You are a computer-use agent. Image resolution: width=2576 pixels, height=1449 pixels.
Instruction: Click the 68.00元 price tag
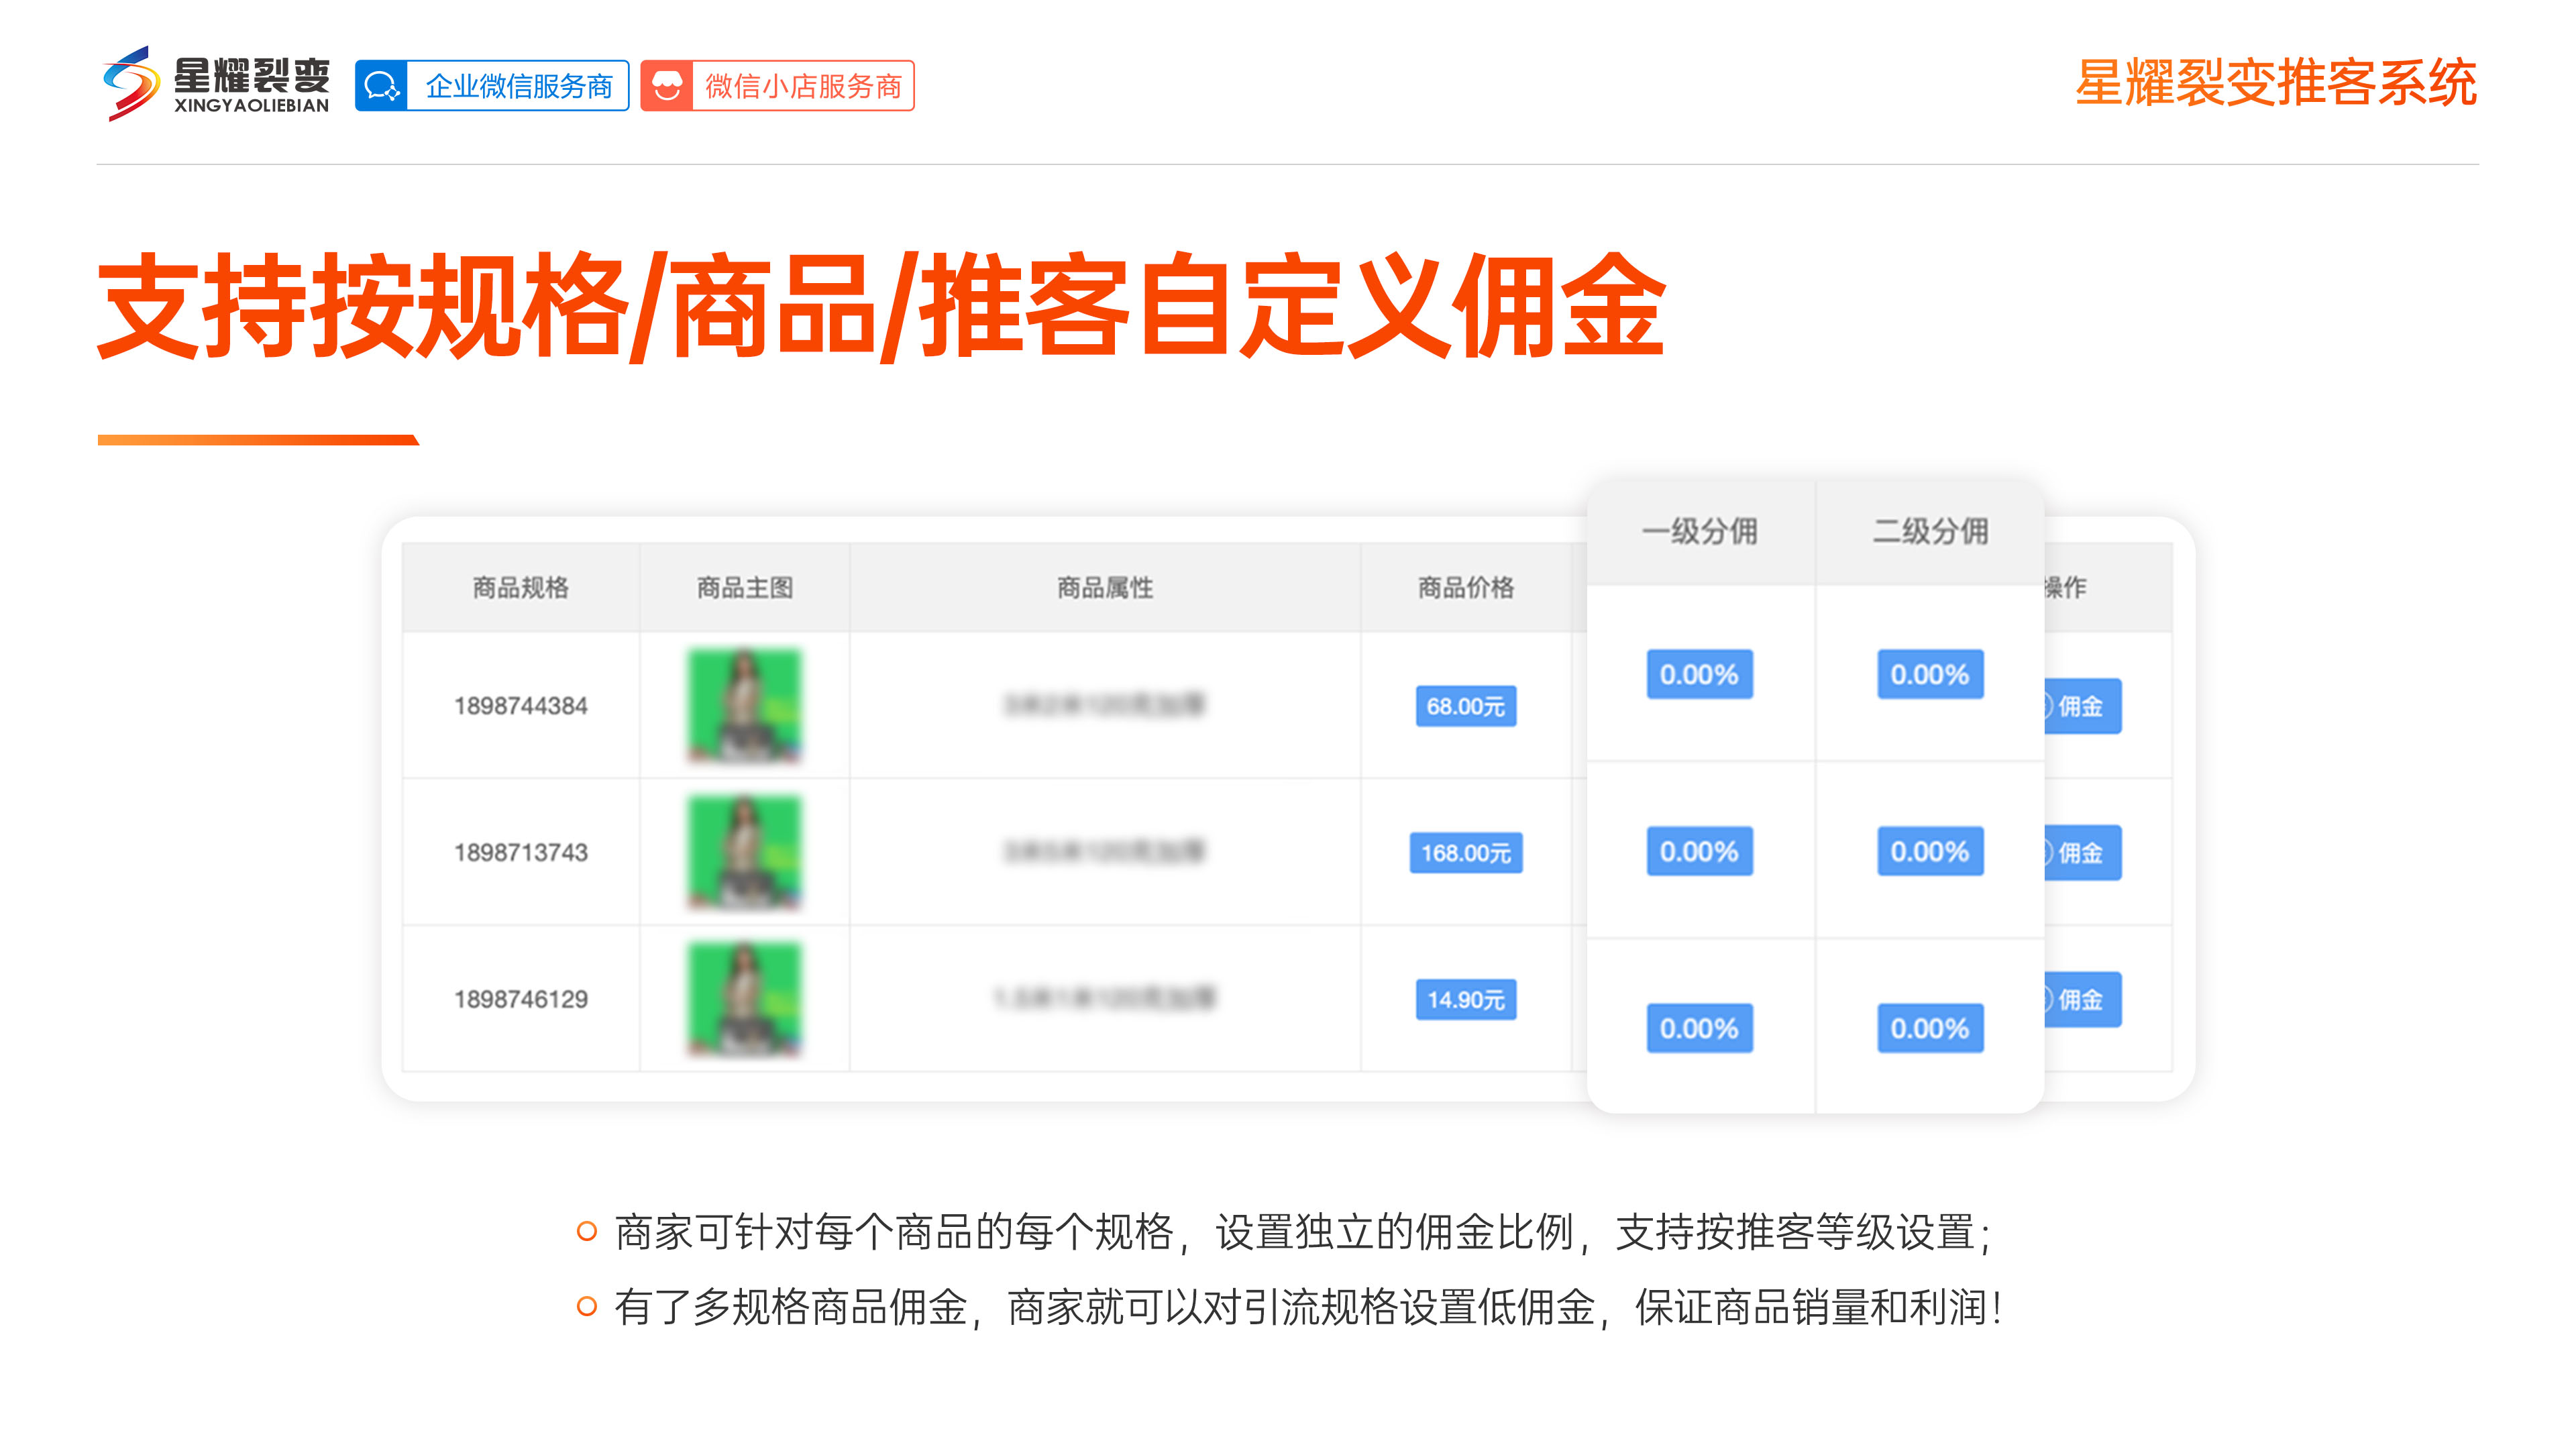(x=1465, y=706)
